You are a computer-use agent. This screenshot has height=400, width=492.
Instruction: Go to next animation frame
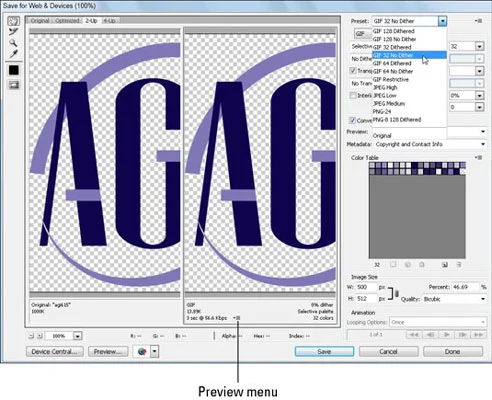click(463, 334)
